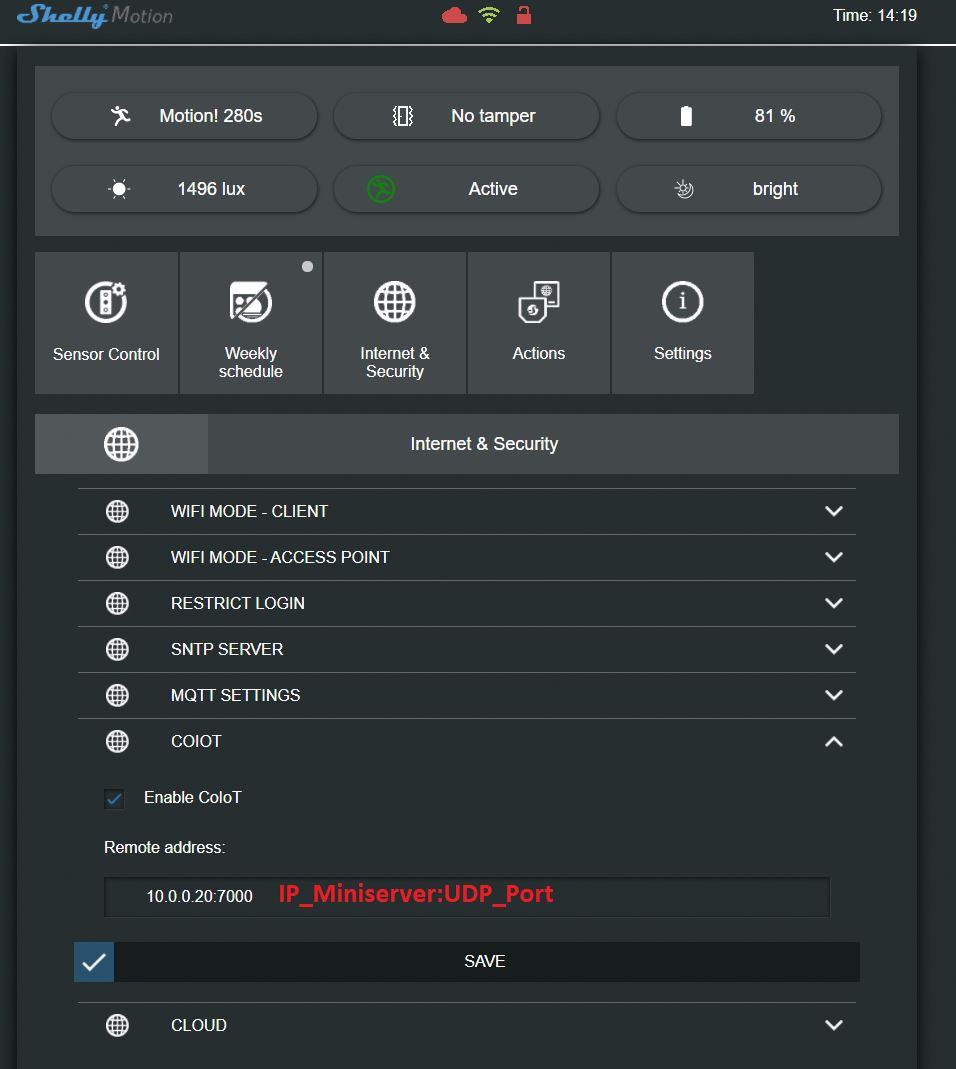This screenshot has height=1069, width=956.
Task: Open the Settings section
Action: click(683, 323)
